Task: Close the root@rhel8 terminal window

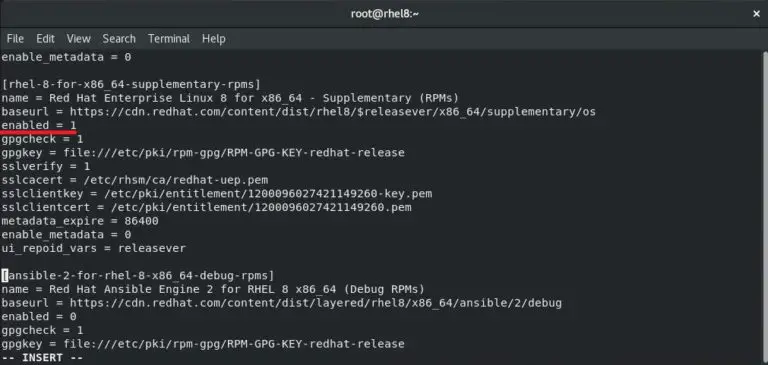Action: [756, 14]
